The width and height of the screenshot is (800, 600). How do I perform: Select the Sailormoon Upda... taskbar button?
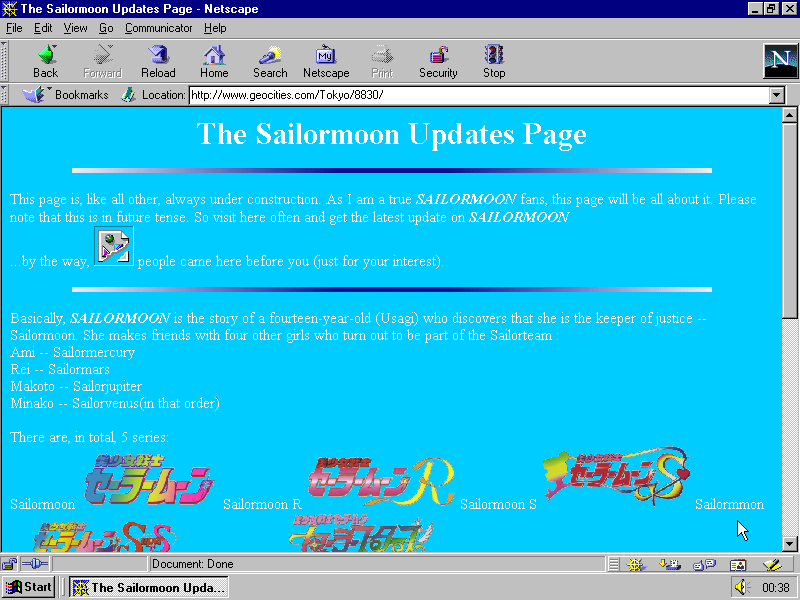149,587
